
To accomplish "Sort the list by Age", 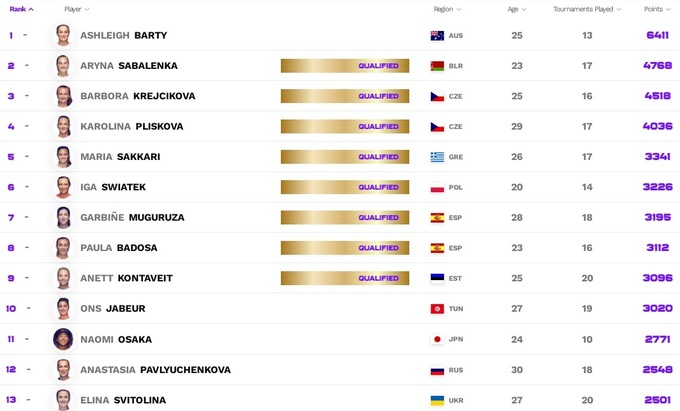I will tap(516, 9).
